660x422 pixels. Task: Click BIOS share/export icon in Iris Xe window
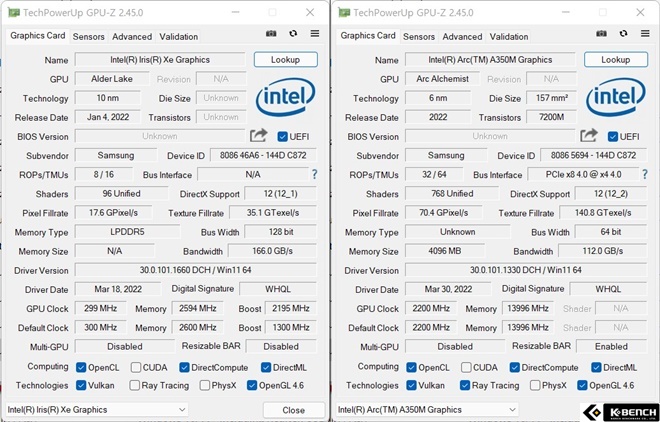tap(258, 135)
